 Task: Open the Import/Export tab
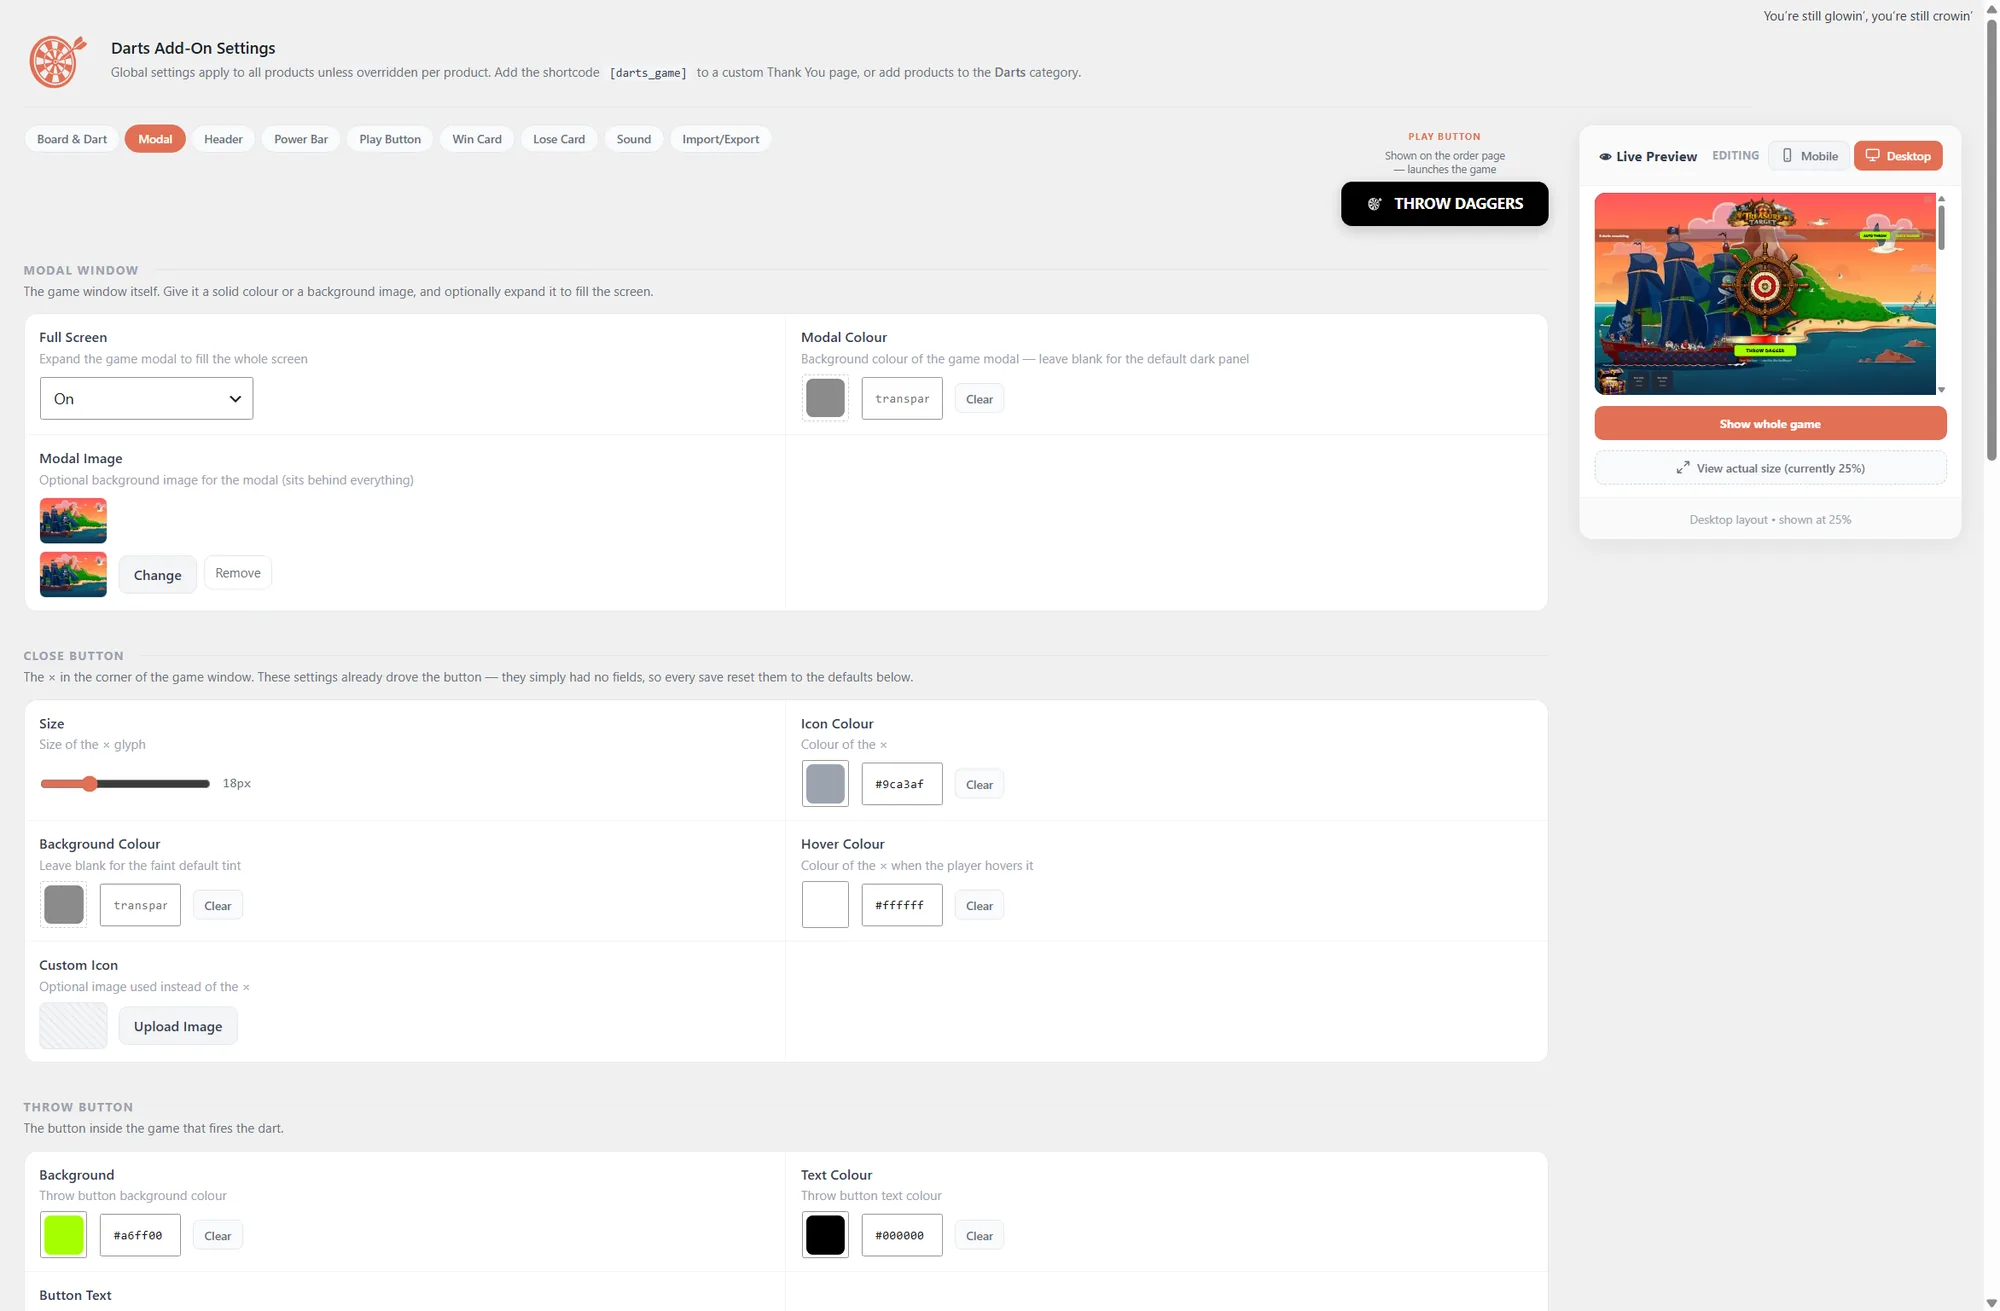pos(721,139)
